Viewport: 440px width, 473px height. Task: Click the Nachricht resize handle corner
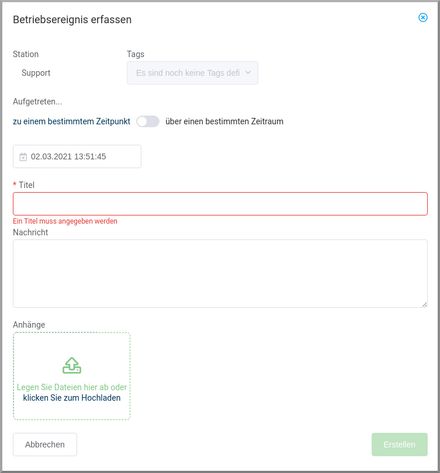tap(424, 304)
